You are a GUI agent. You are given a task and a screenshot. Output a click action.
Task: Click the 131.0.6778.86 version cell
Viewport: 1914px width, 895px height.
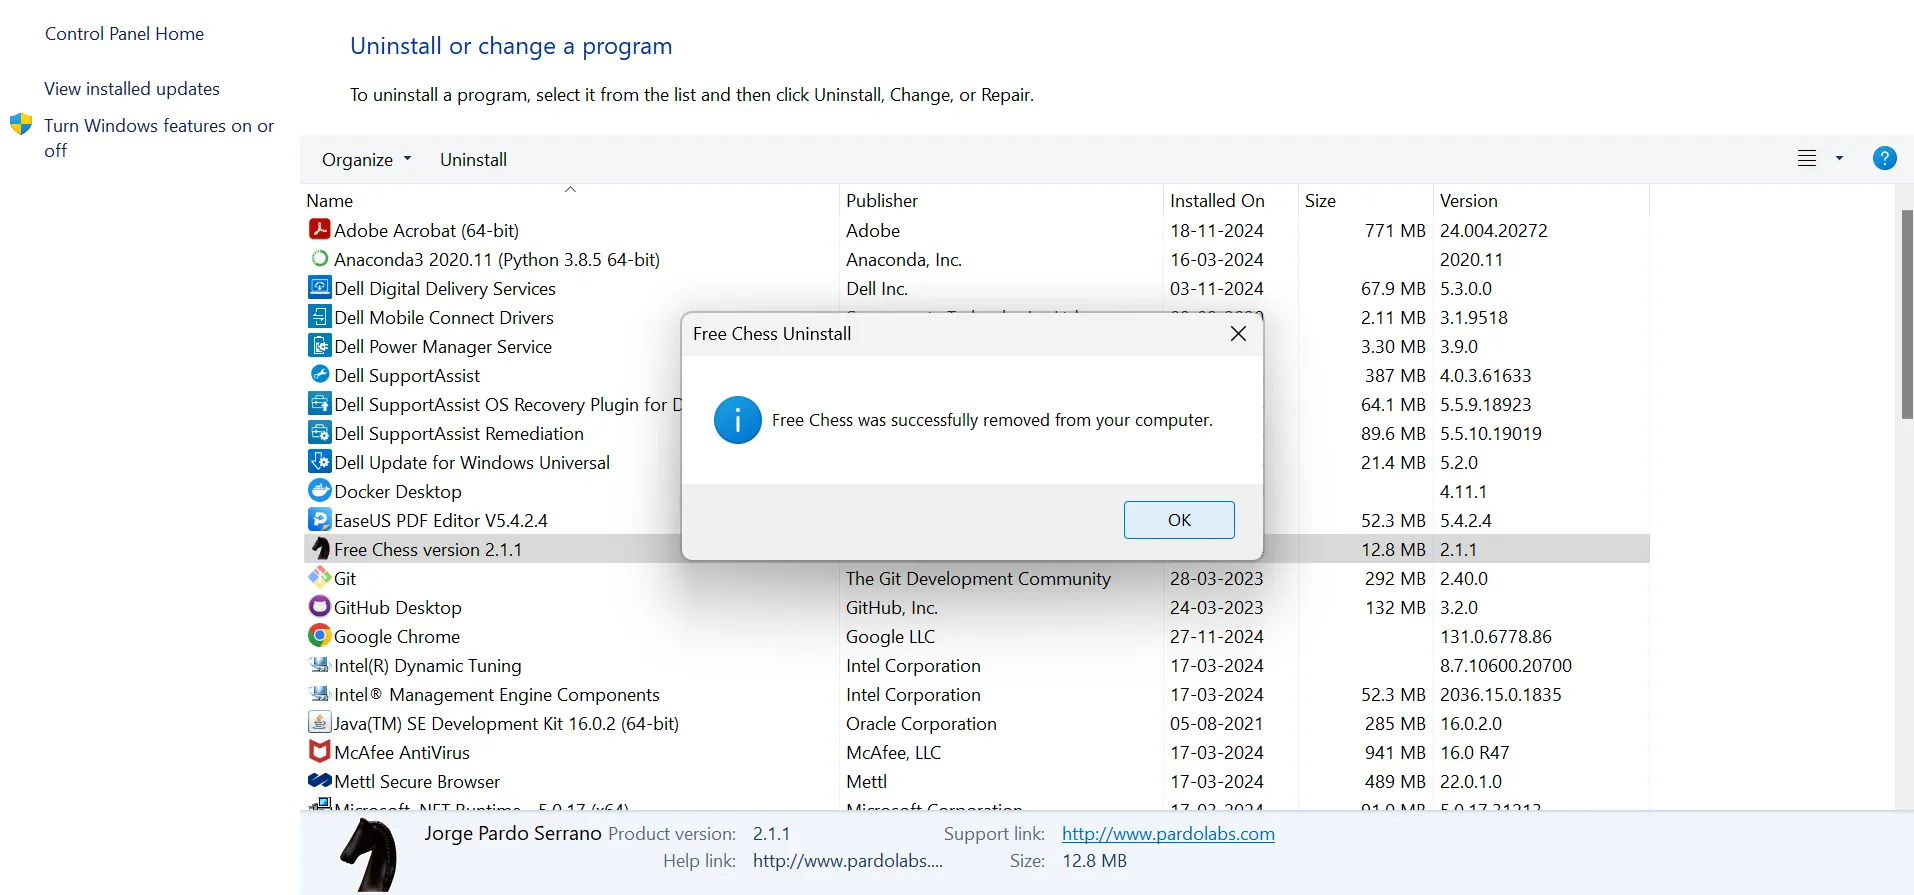1495,636
